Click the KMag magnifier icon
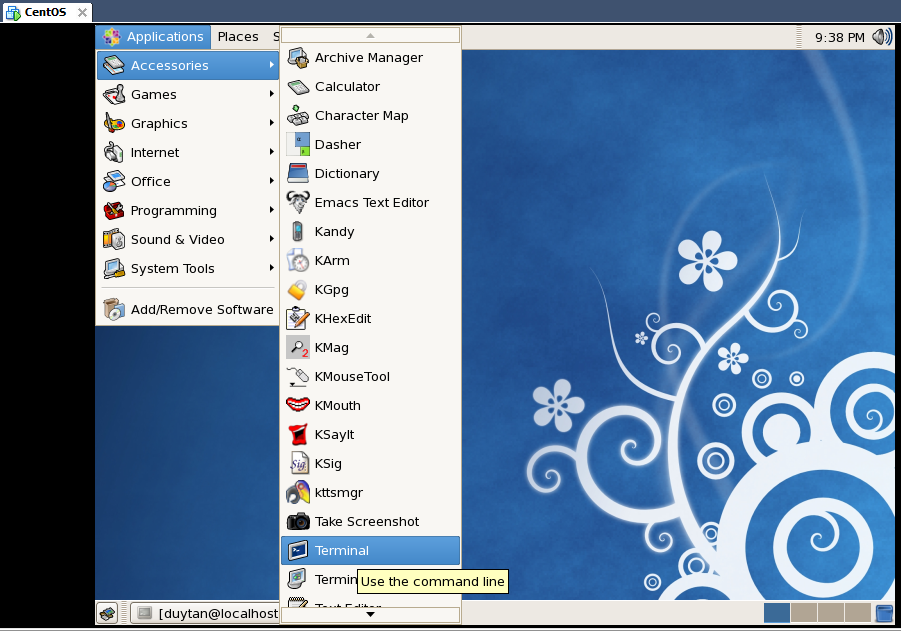The image size is (901, 631). 298,347
